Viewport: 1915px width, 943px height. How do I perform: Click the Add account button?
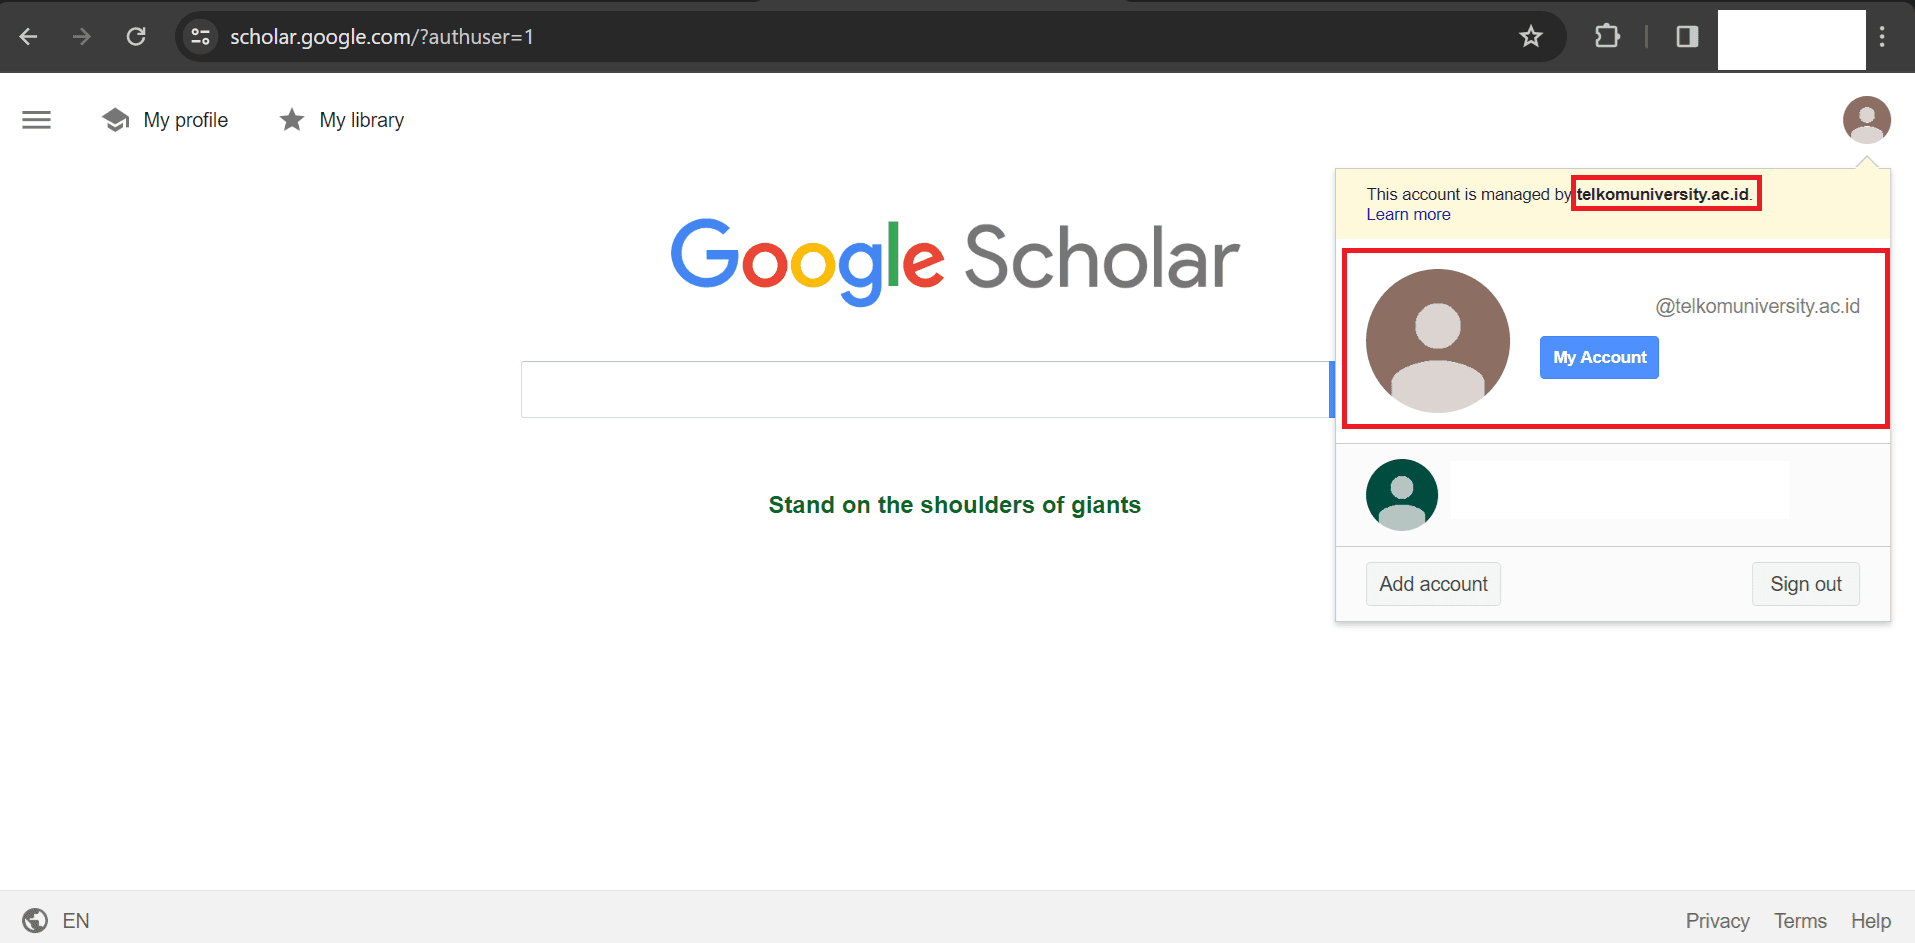(x=1433, y=584)
